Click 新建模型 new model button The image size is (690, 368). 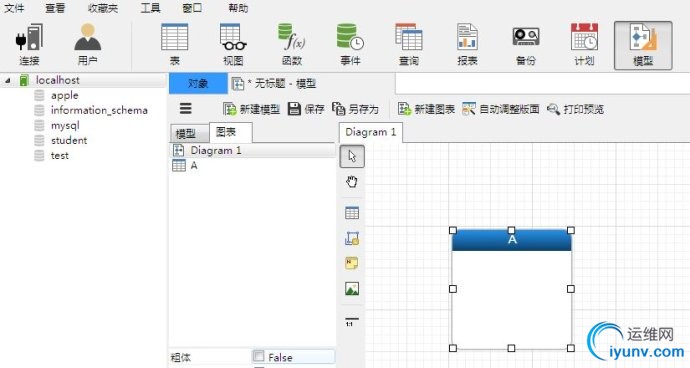click(252, 109)
